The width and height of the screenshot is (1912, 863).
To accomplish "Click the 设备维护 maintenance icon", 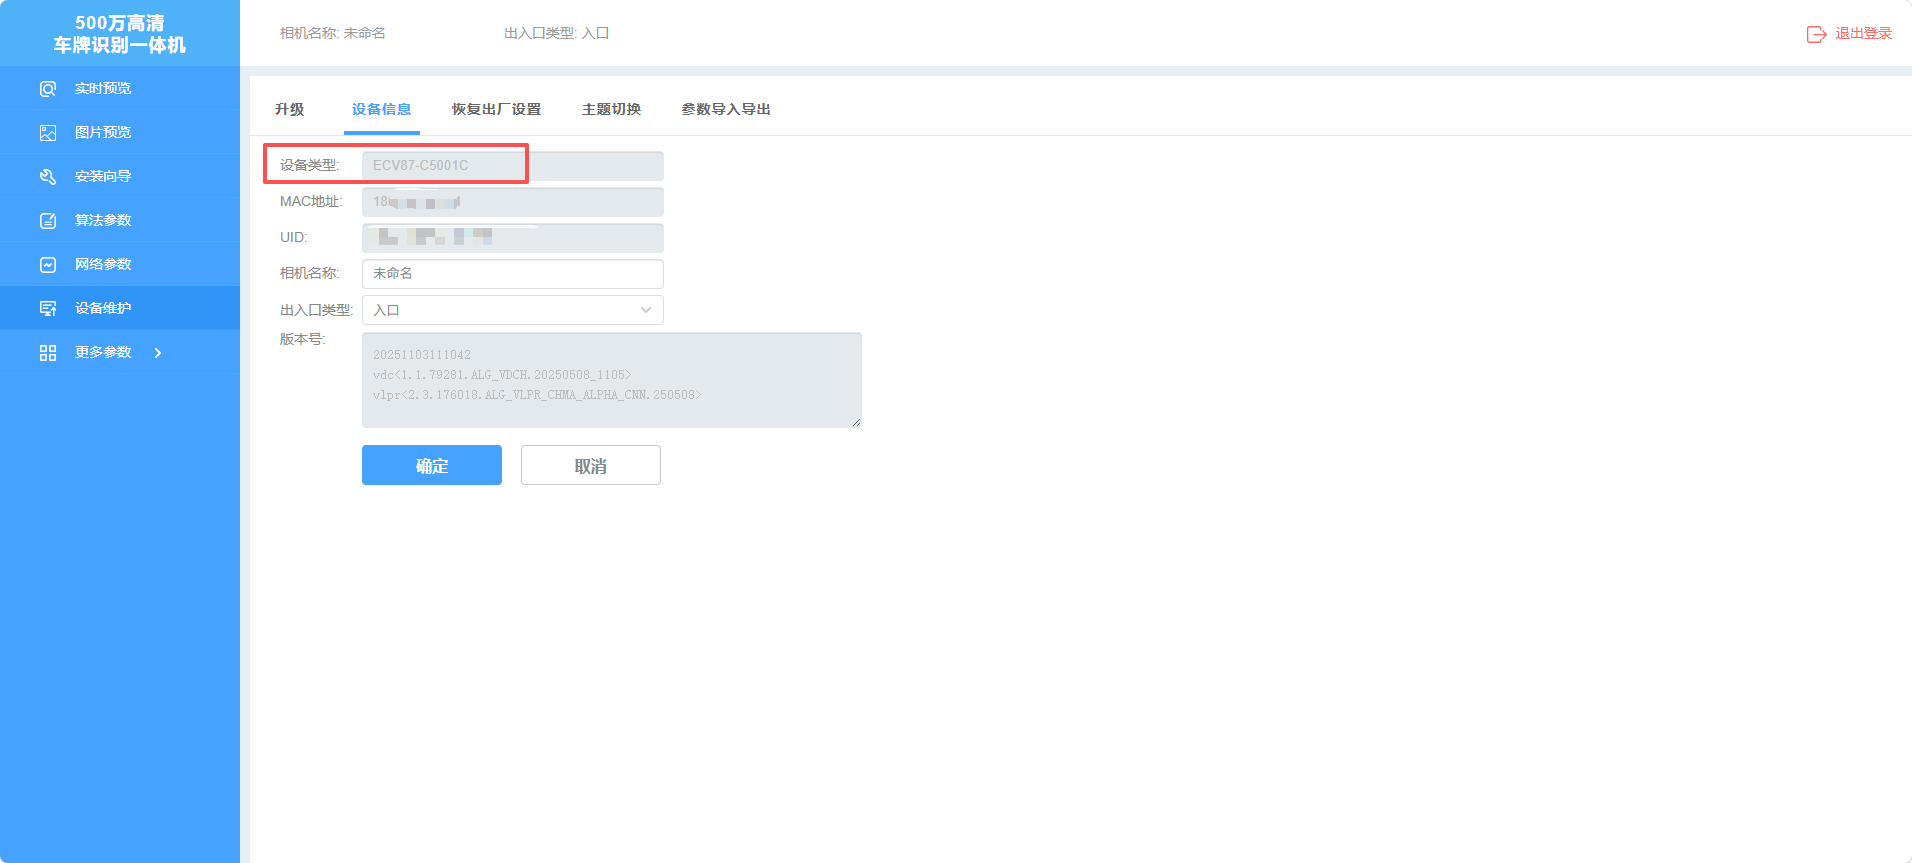I will 48,309.
